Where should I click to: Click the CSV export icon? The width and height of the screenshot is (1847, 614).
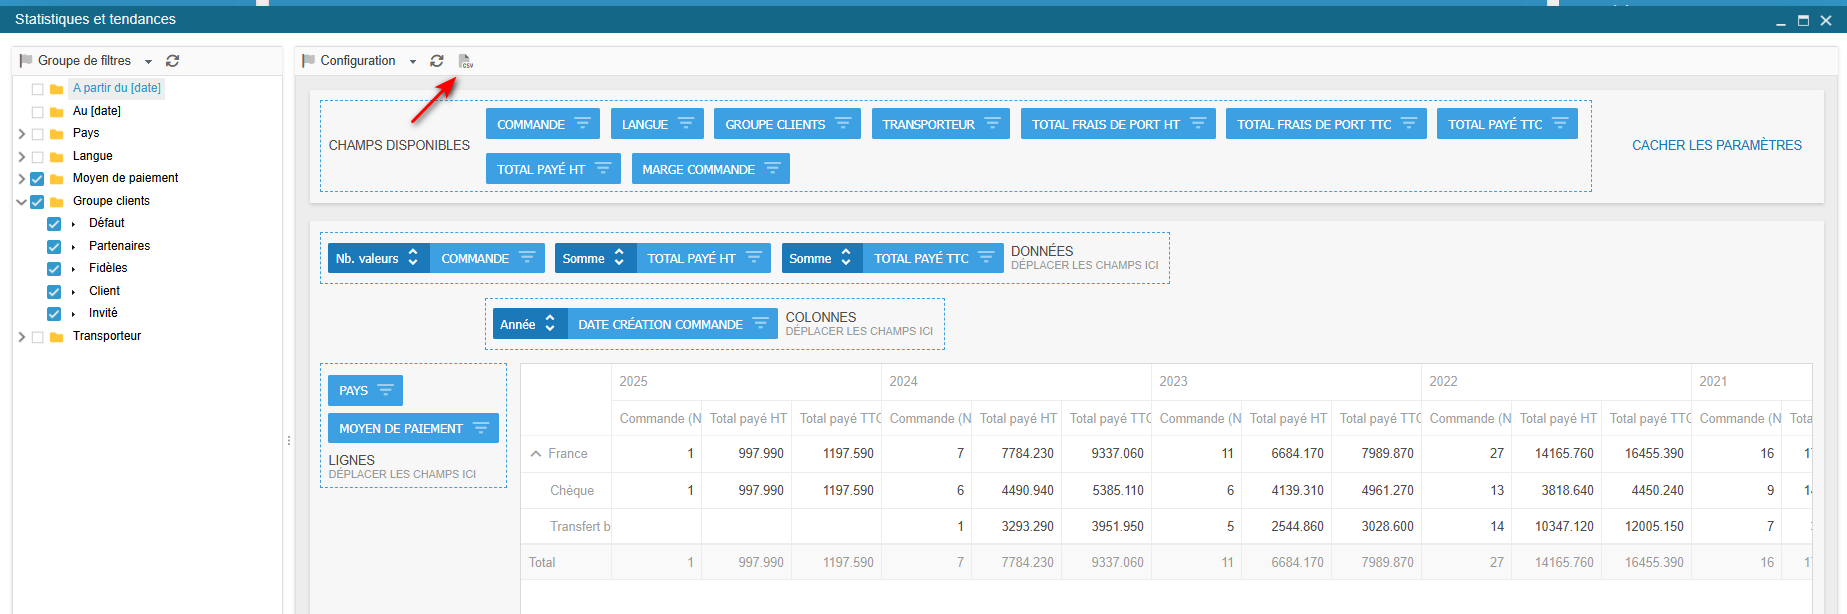(465, 62)
